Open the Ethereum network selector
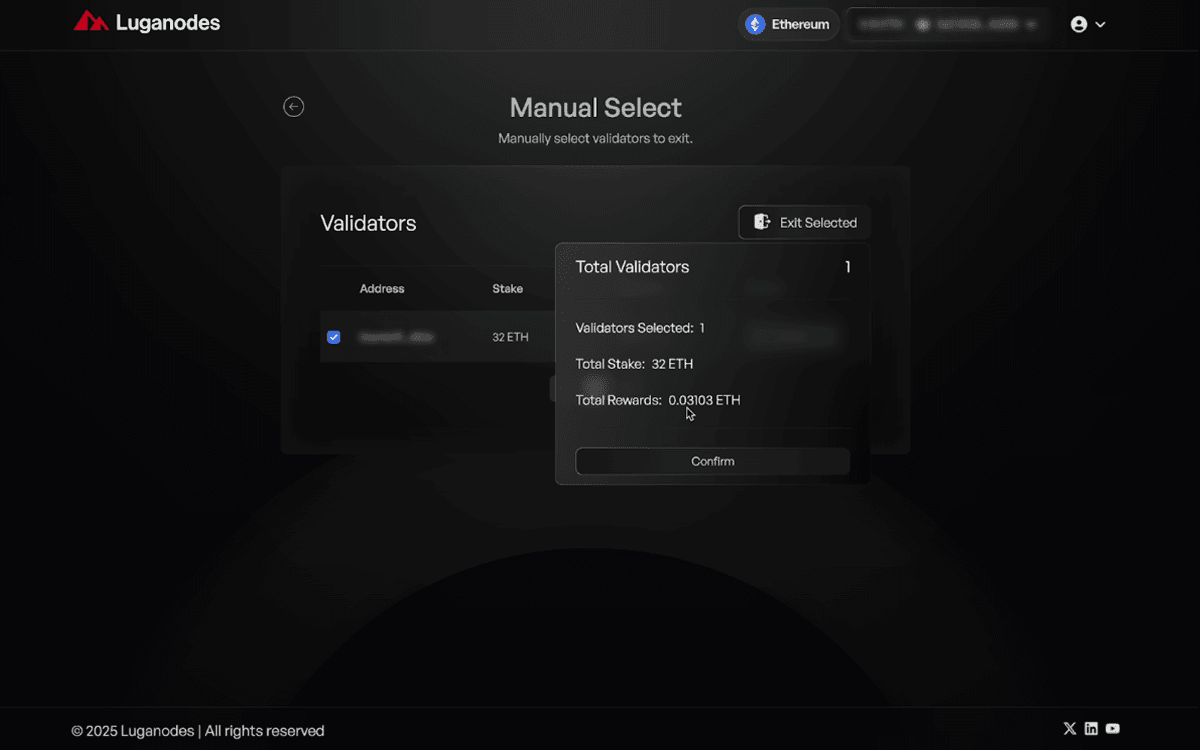The image size is (1200, 750). coord(799,24)
